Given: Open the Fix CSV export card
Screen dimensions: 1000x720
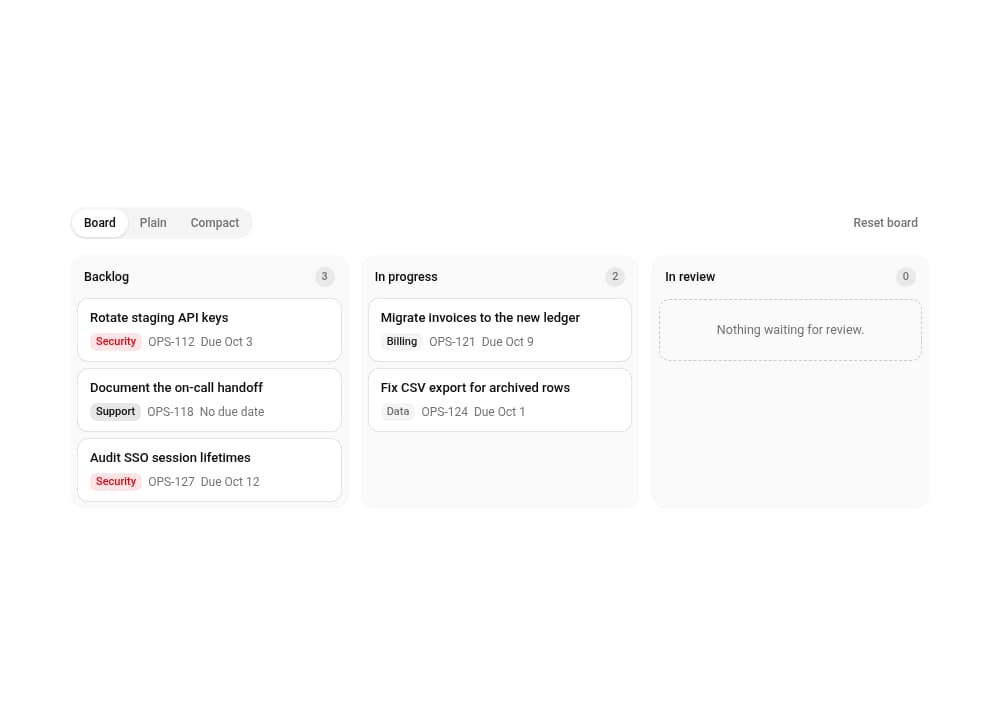Looking at the screenshot, I should [x=500, y=400].
